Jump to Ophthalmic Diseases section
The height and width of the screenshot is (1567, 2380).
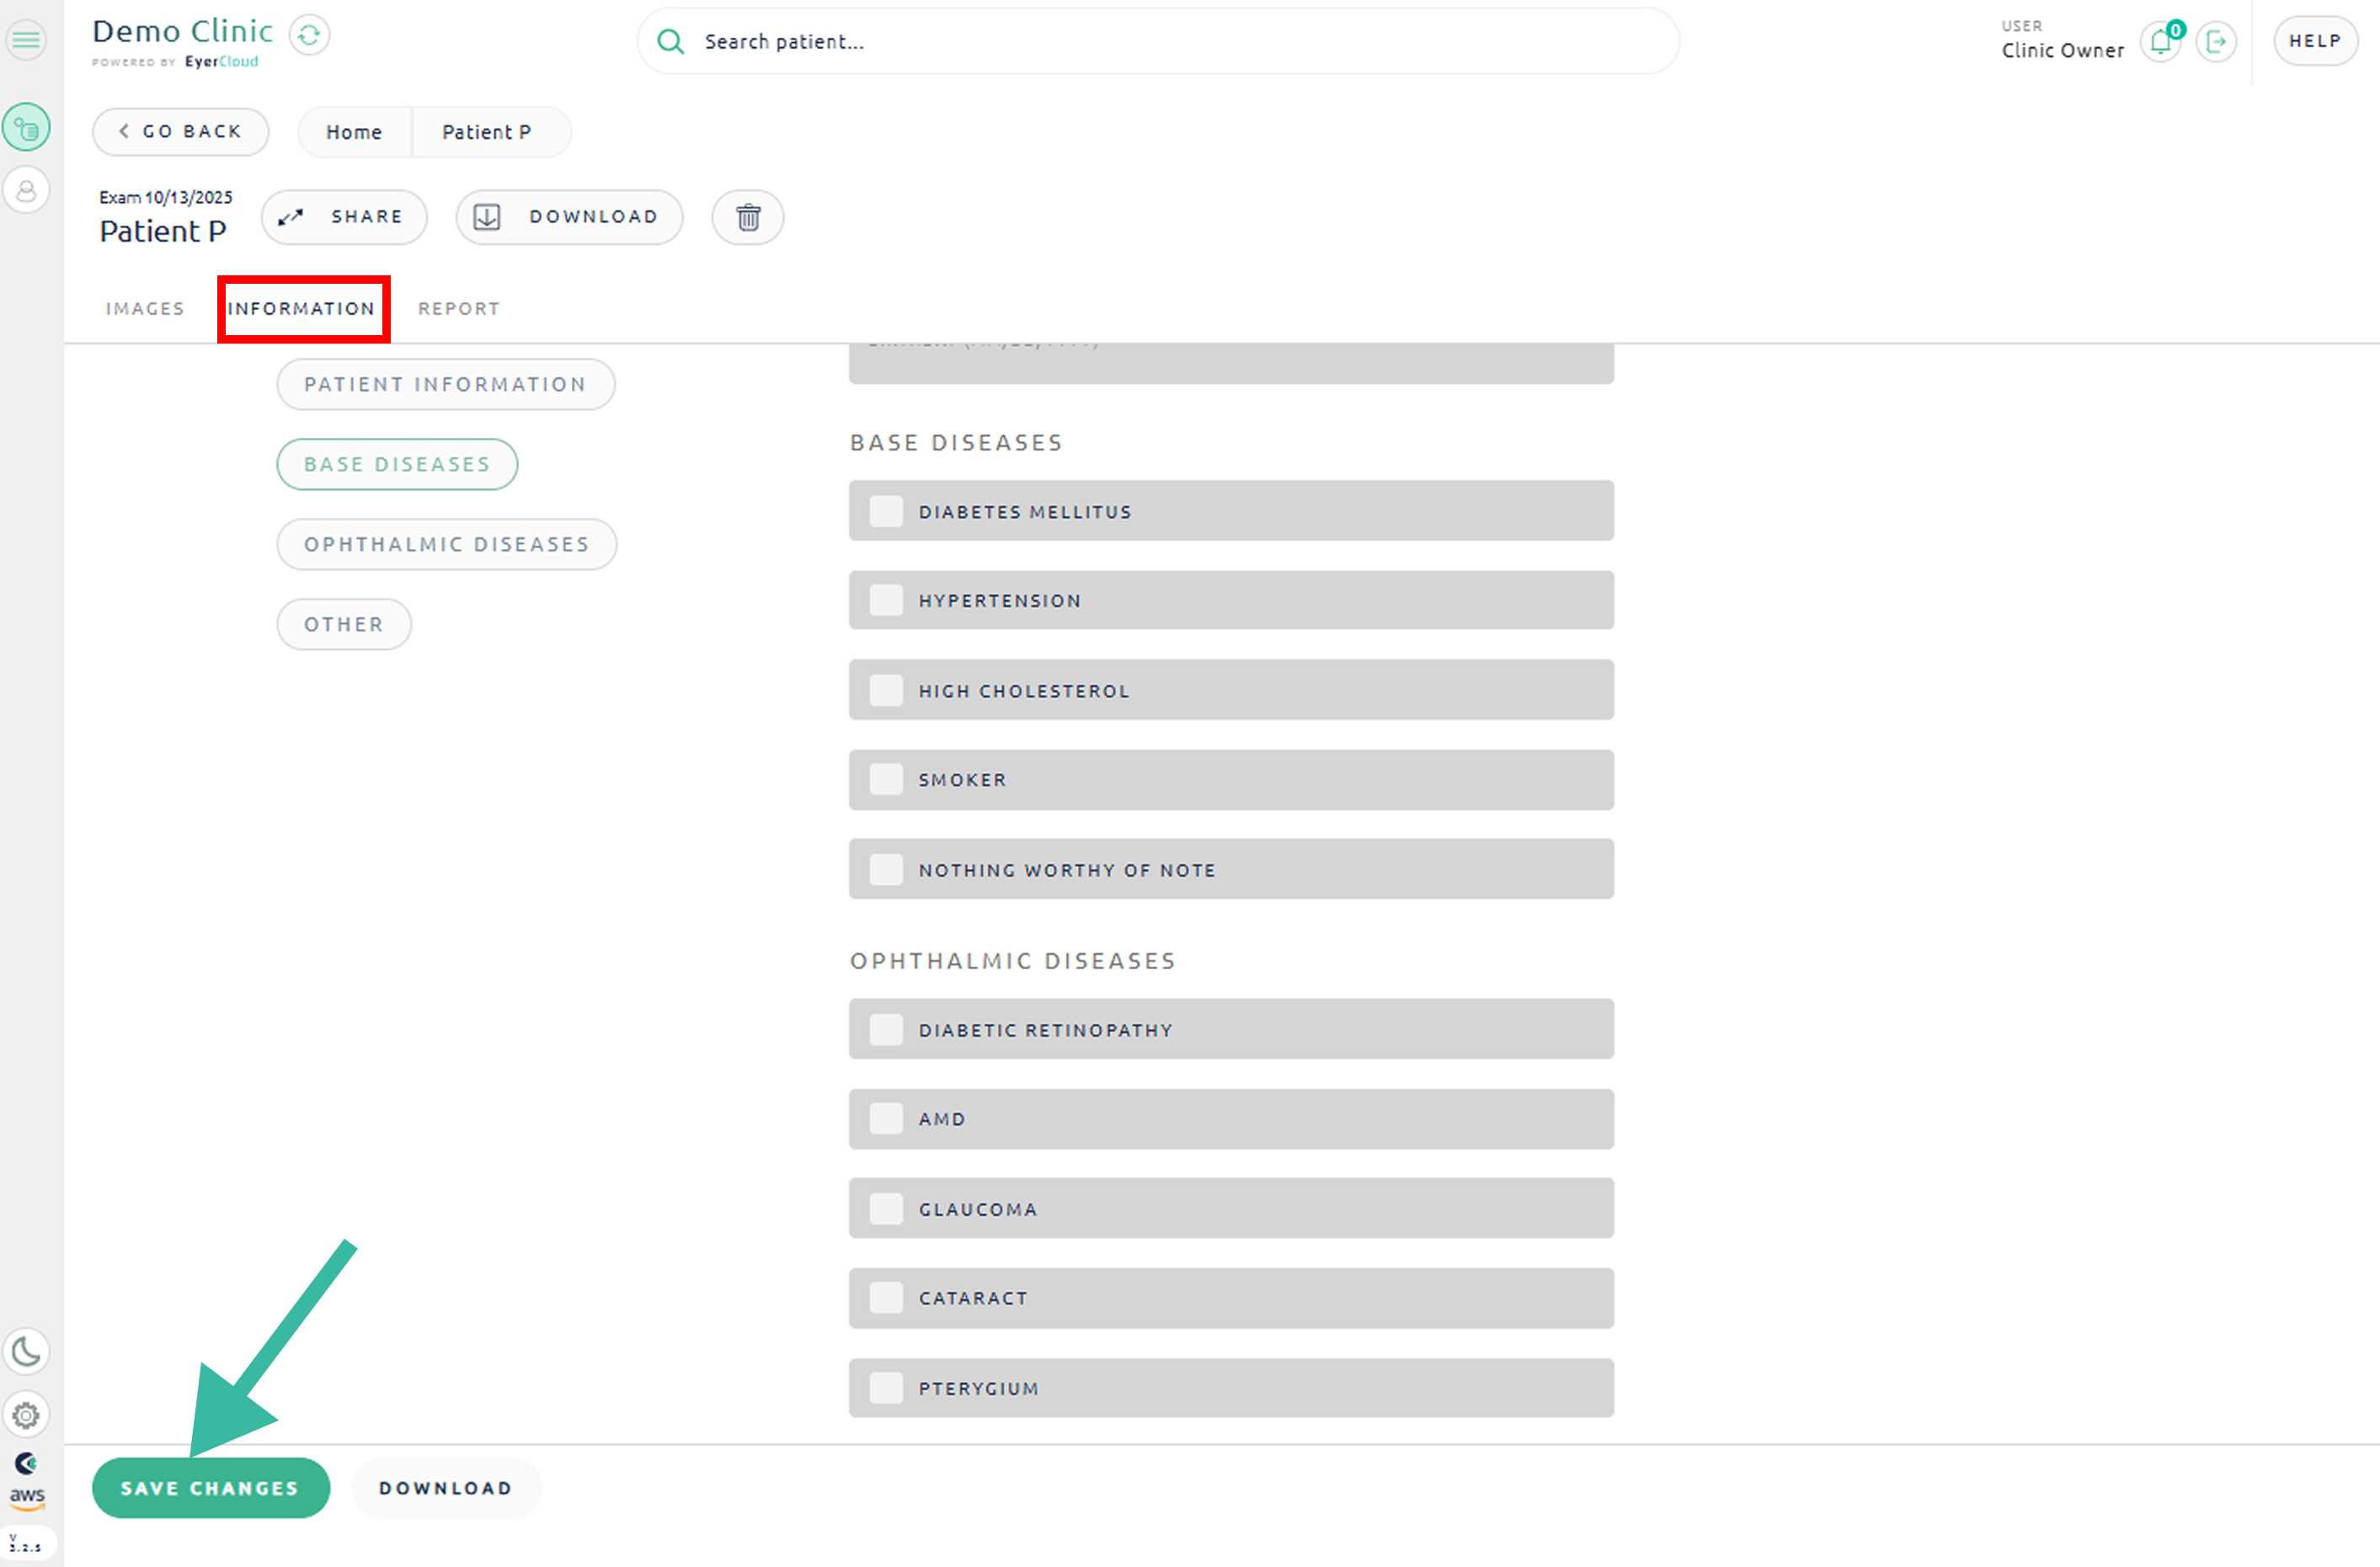coord(446,545)
